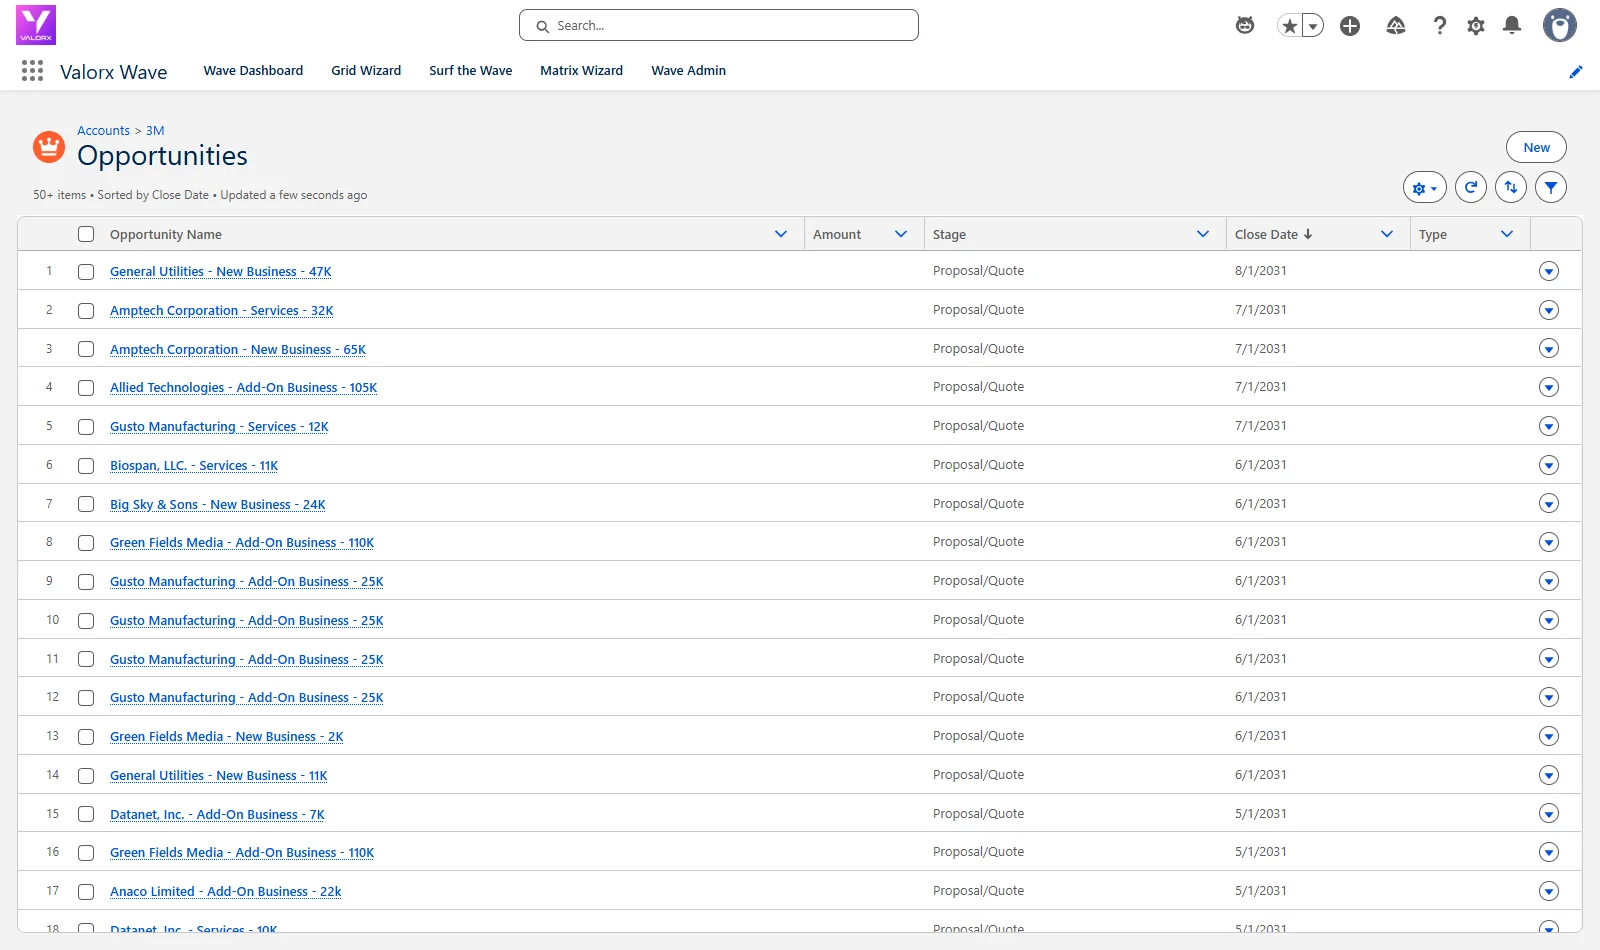This screenshot has height=950, width=1600.
Task: Open the Opportunity Name column menu chevron
Action: 781,234
